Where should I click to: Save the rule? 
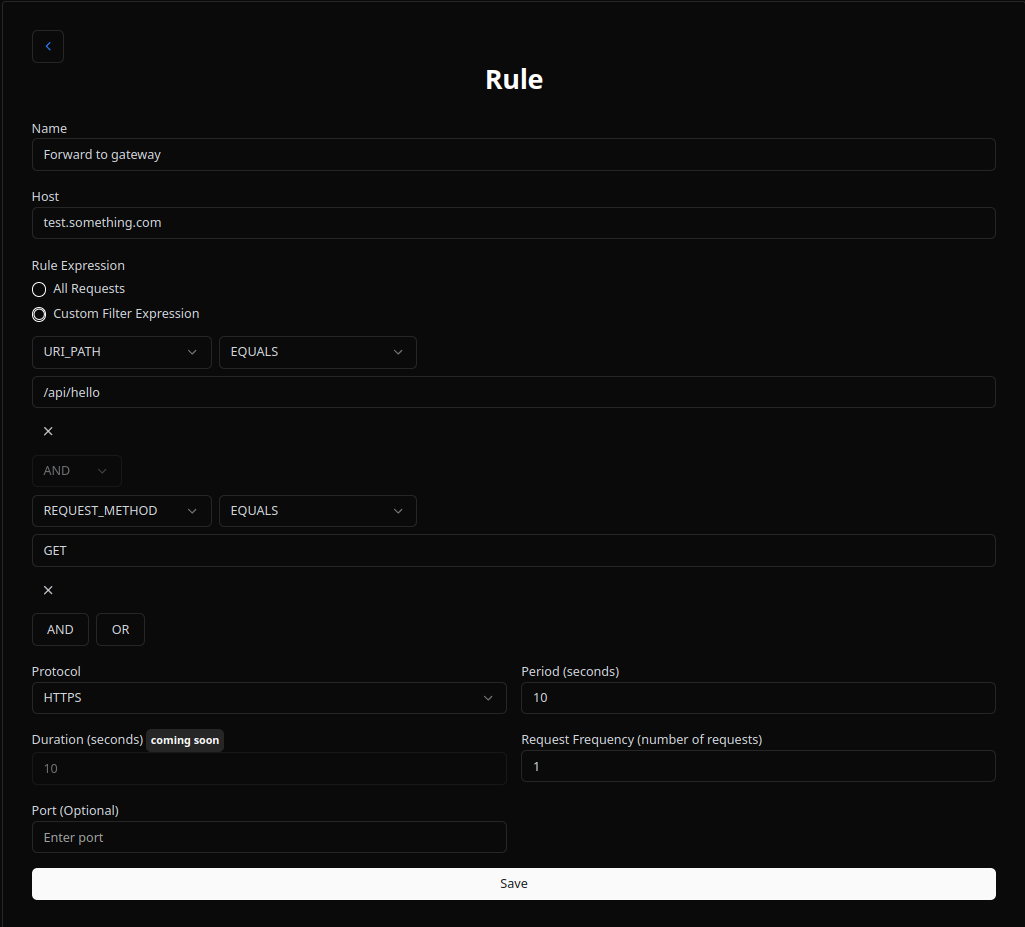click(513, 884)
